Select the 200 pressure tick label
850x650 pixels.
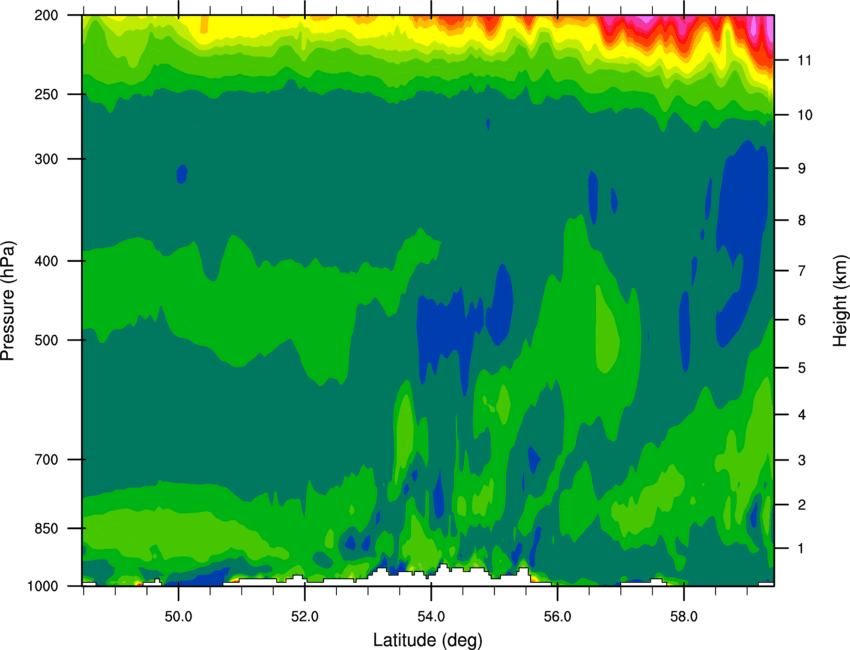tap(47, 15)
